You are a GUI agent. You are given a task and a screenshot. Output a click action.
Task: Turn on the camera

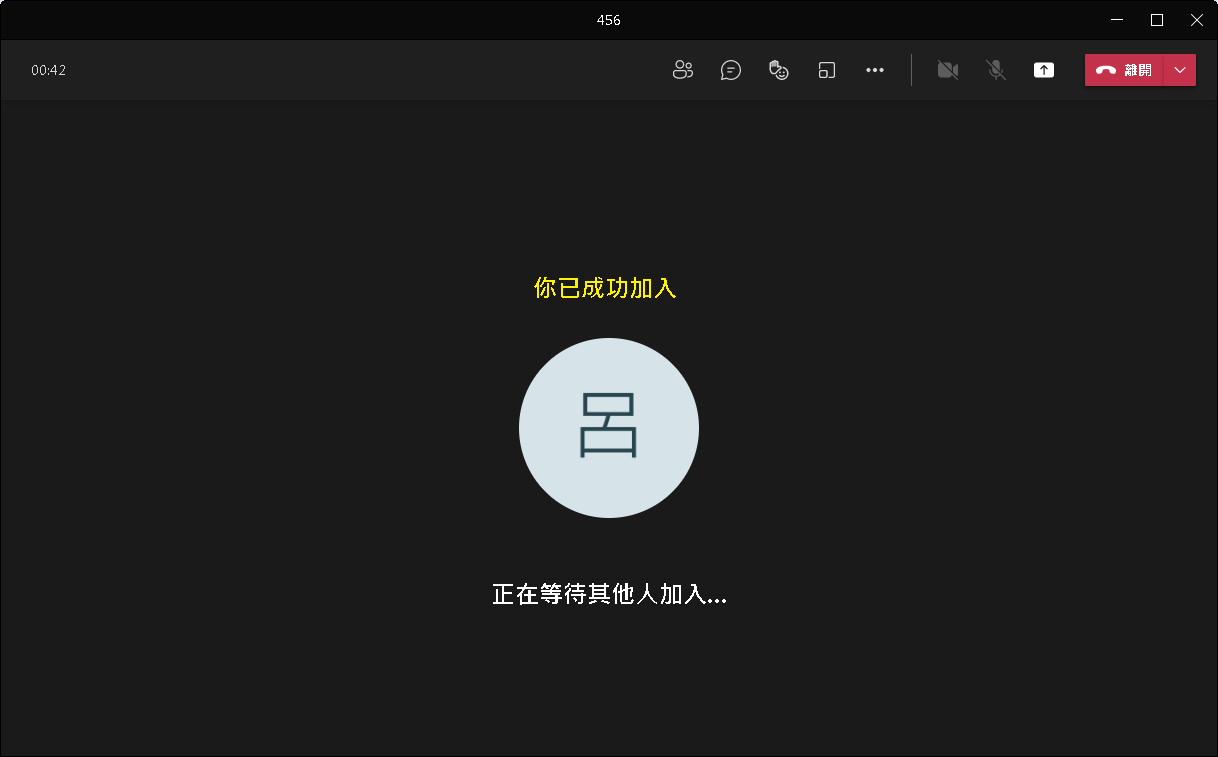tap(947, 70)
